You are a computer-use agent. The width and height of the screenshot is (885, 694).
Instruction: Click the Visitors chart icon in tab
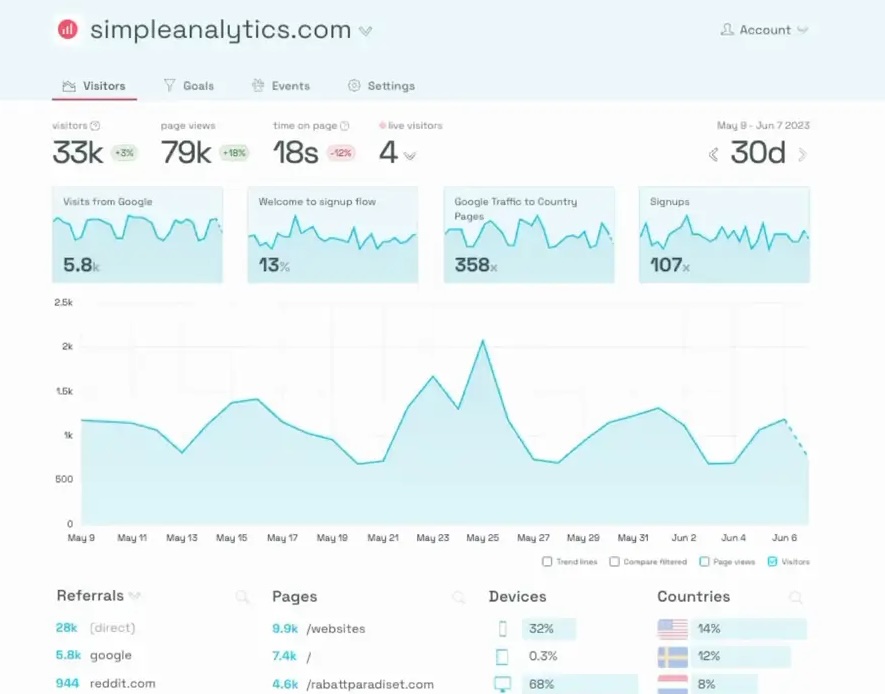69,86
